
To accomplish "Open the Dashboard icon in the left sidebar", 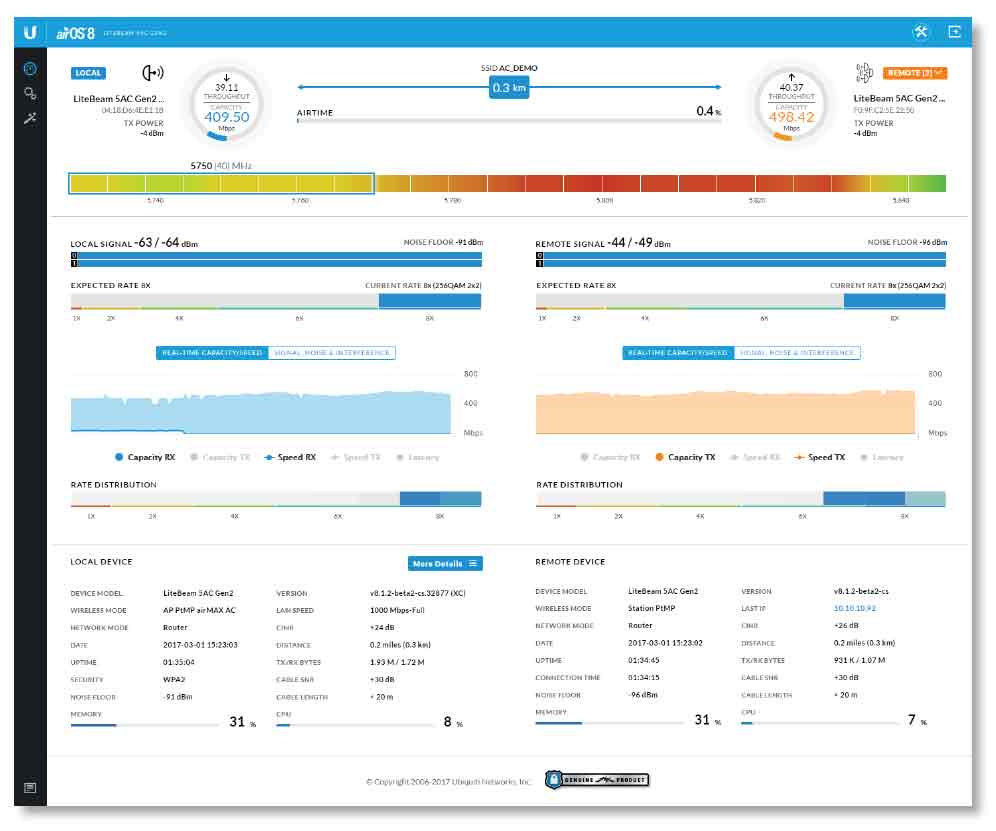I will tap(30, 69).
